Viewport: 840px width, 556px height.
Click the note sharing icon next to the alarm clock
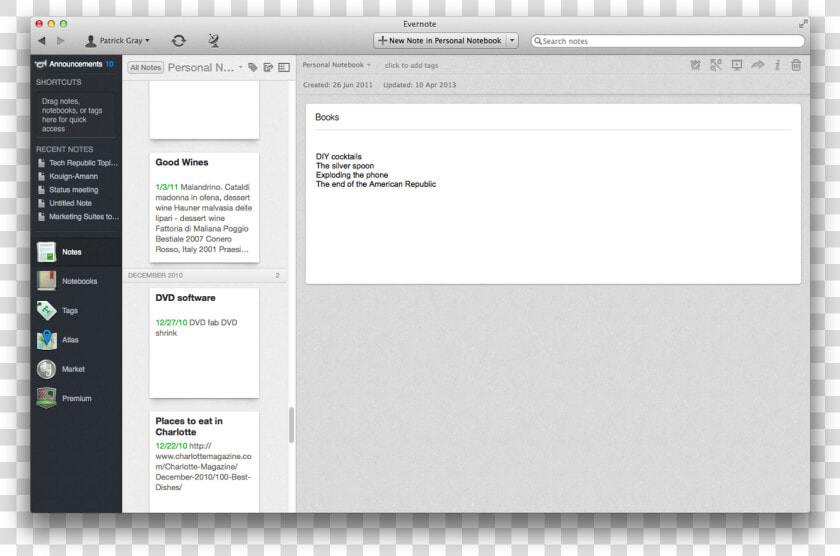click(x=716, y=65)
